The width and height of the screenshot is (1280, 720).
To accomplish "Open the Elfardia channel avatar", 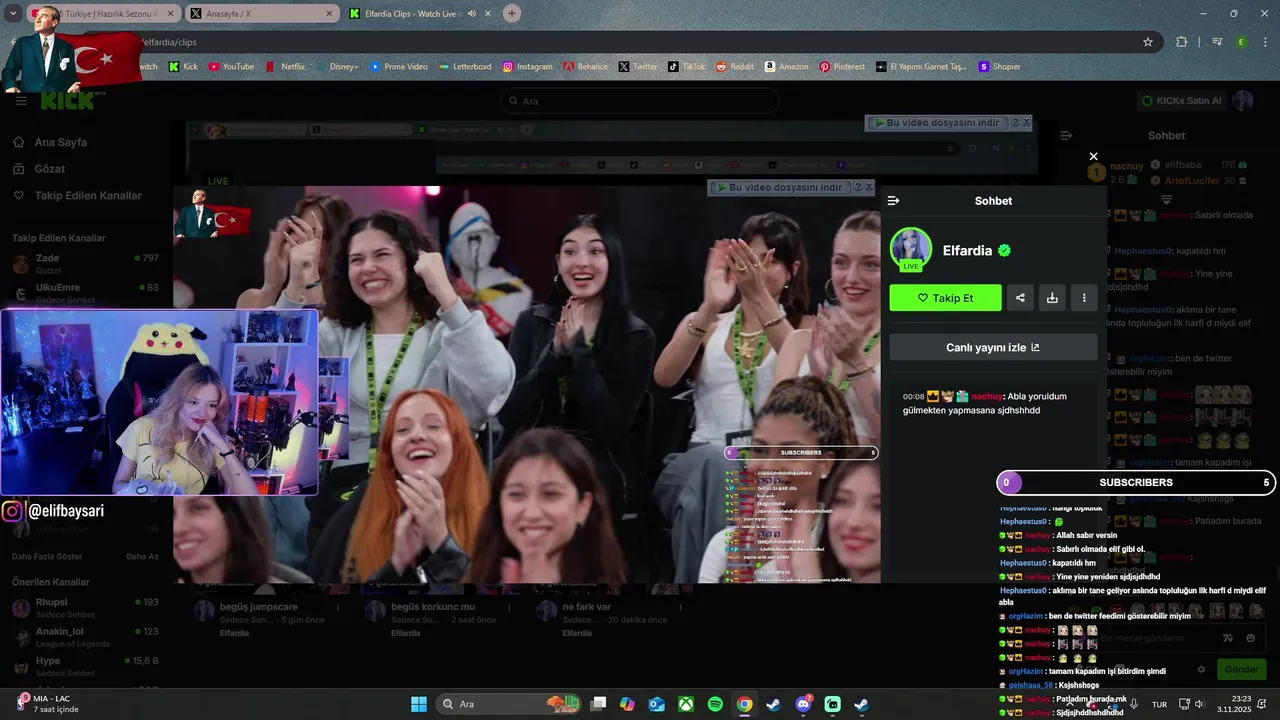I will (x=910, y=250).
